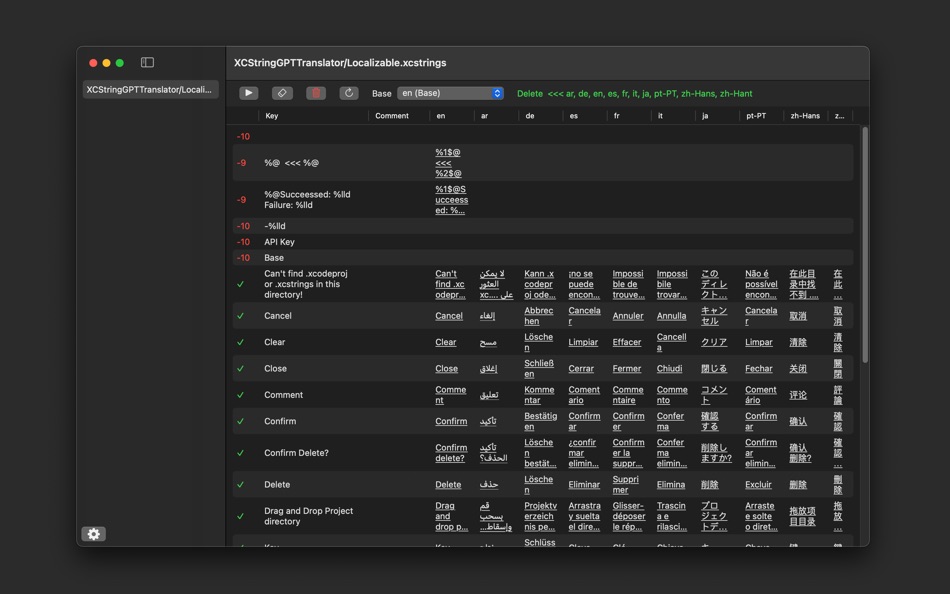Select the Localizable.xcstrings file in sidebar

[149, 89]
